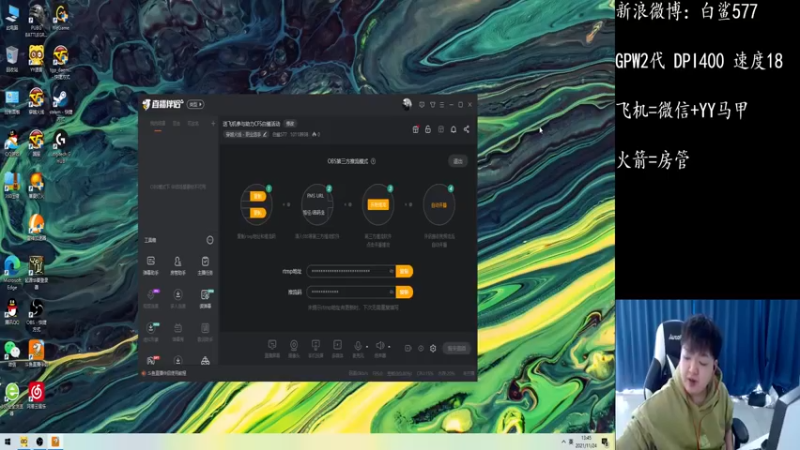Click the taskbar clock showing the date
Viewport: 800px width, 450px height.
click(x=586, y=442)
